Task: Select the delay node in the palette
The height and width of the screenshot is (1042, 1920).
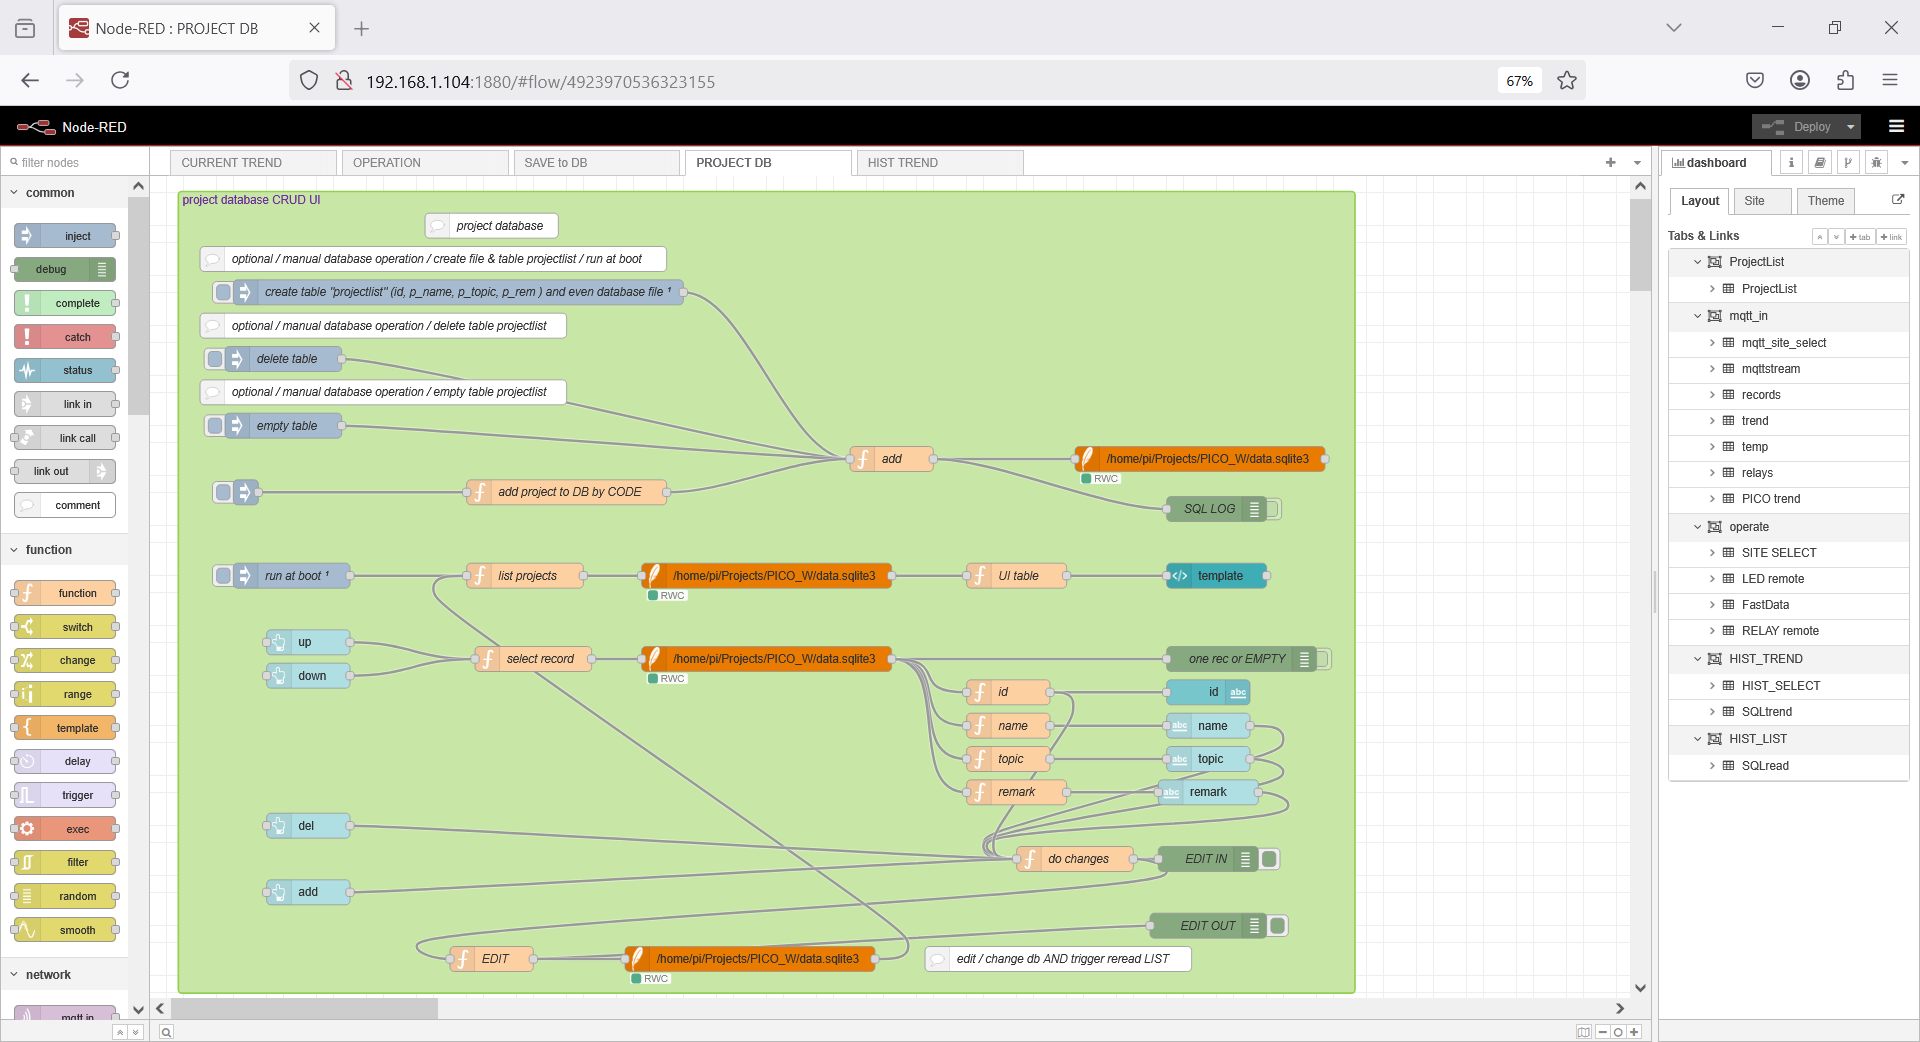Action: [x=65, y=761]
